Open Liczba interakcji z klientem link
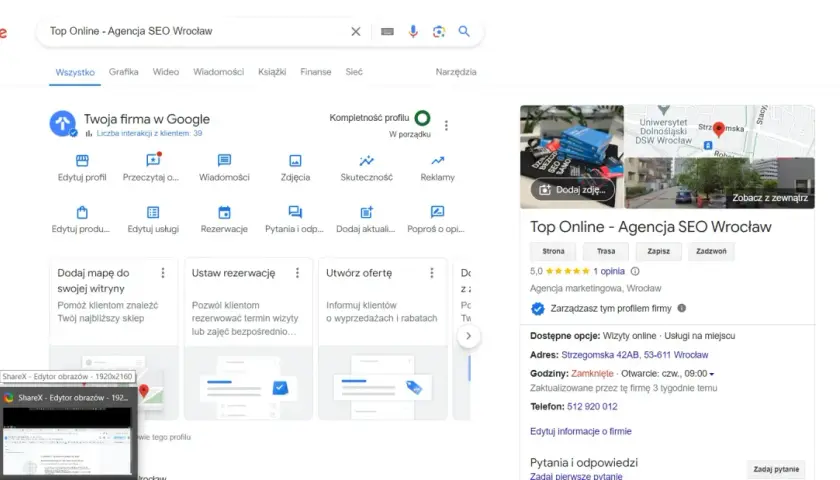 [149, 133]
